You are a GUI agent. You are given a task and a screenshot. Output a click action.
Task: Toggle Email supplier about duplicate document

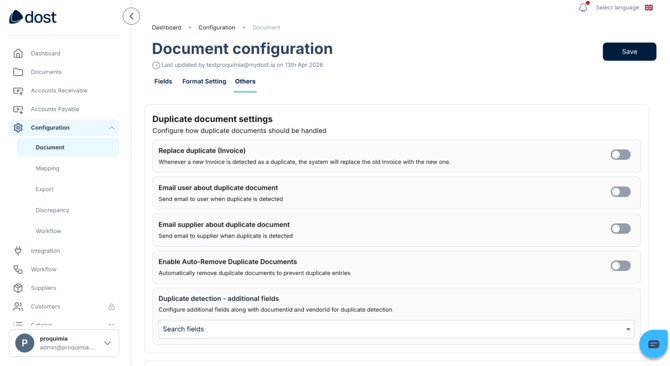point(620,228)
